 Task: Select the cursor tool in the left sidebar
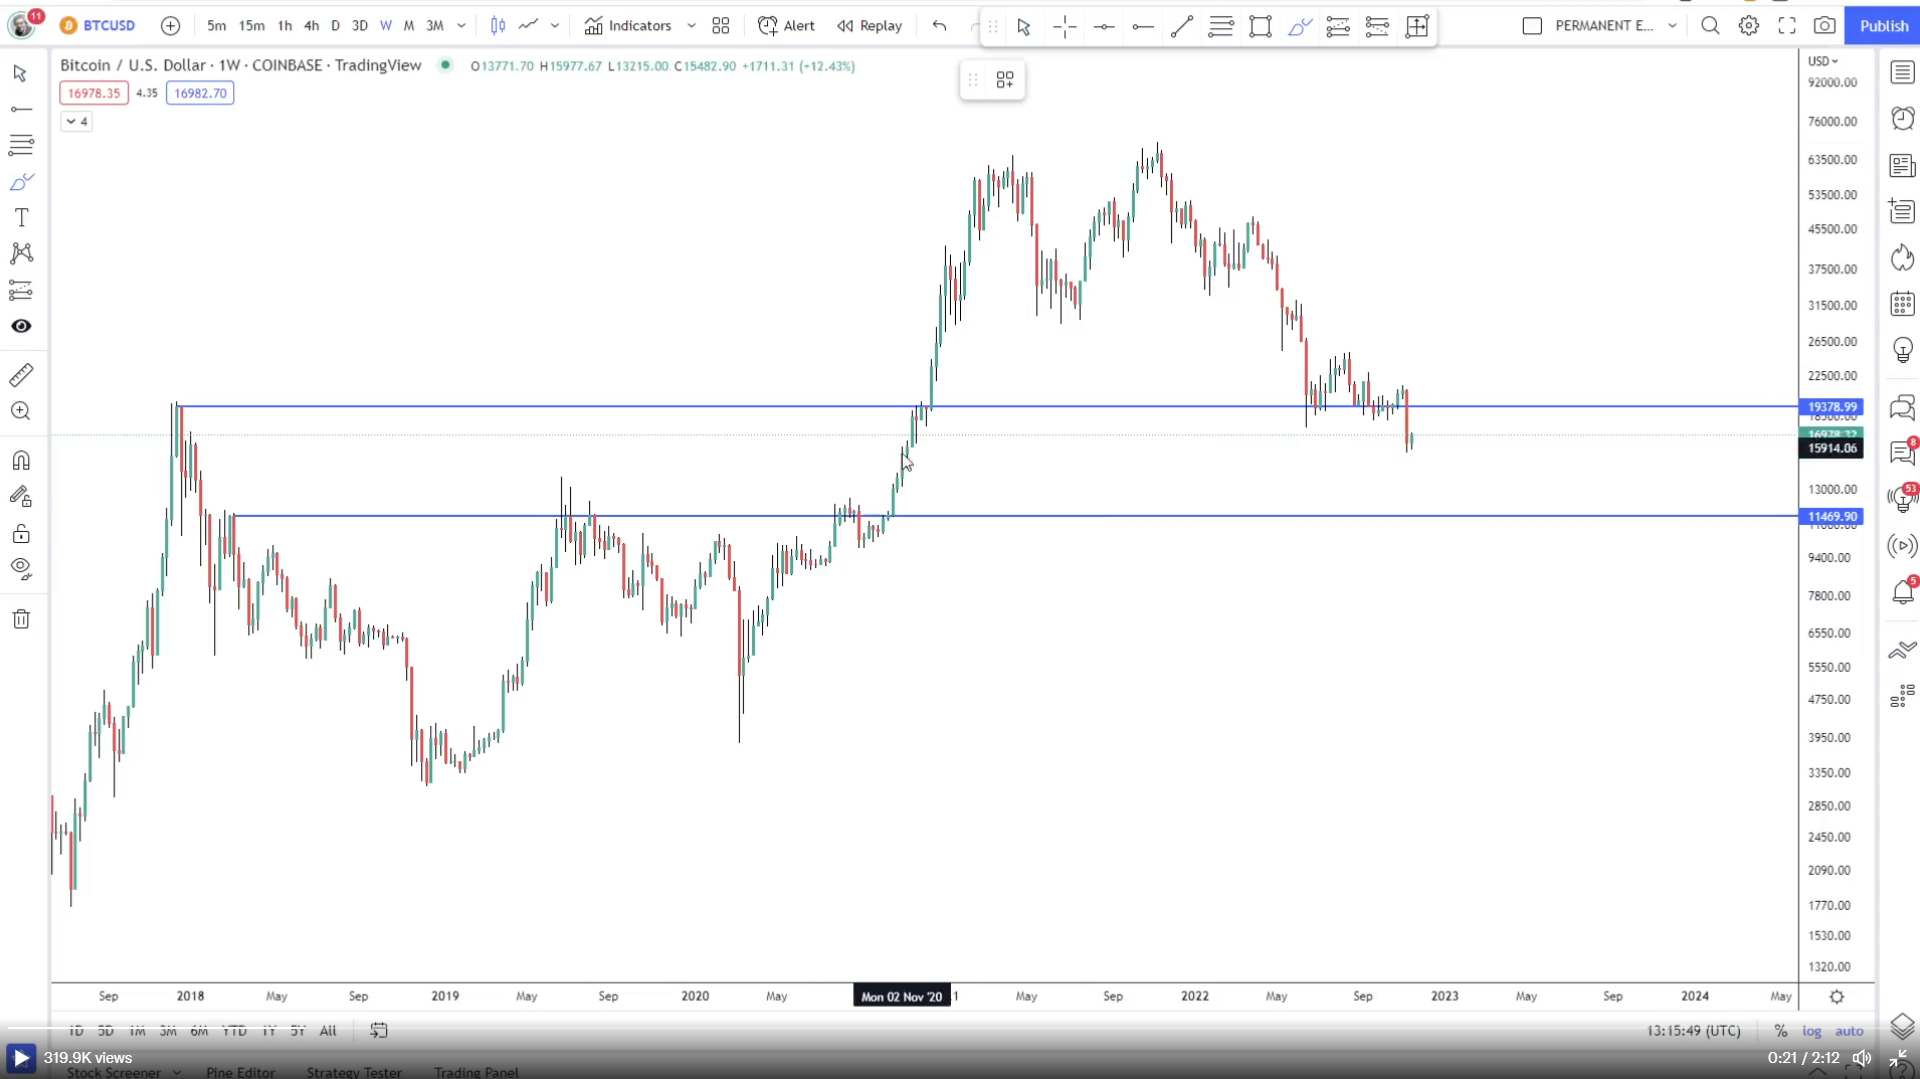point(21,73)
